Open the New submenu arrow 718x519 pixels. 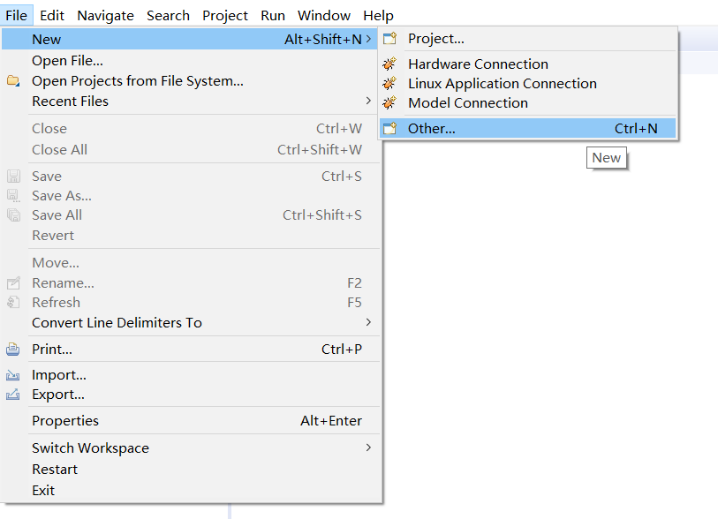[369, 39]
